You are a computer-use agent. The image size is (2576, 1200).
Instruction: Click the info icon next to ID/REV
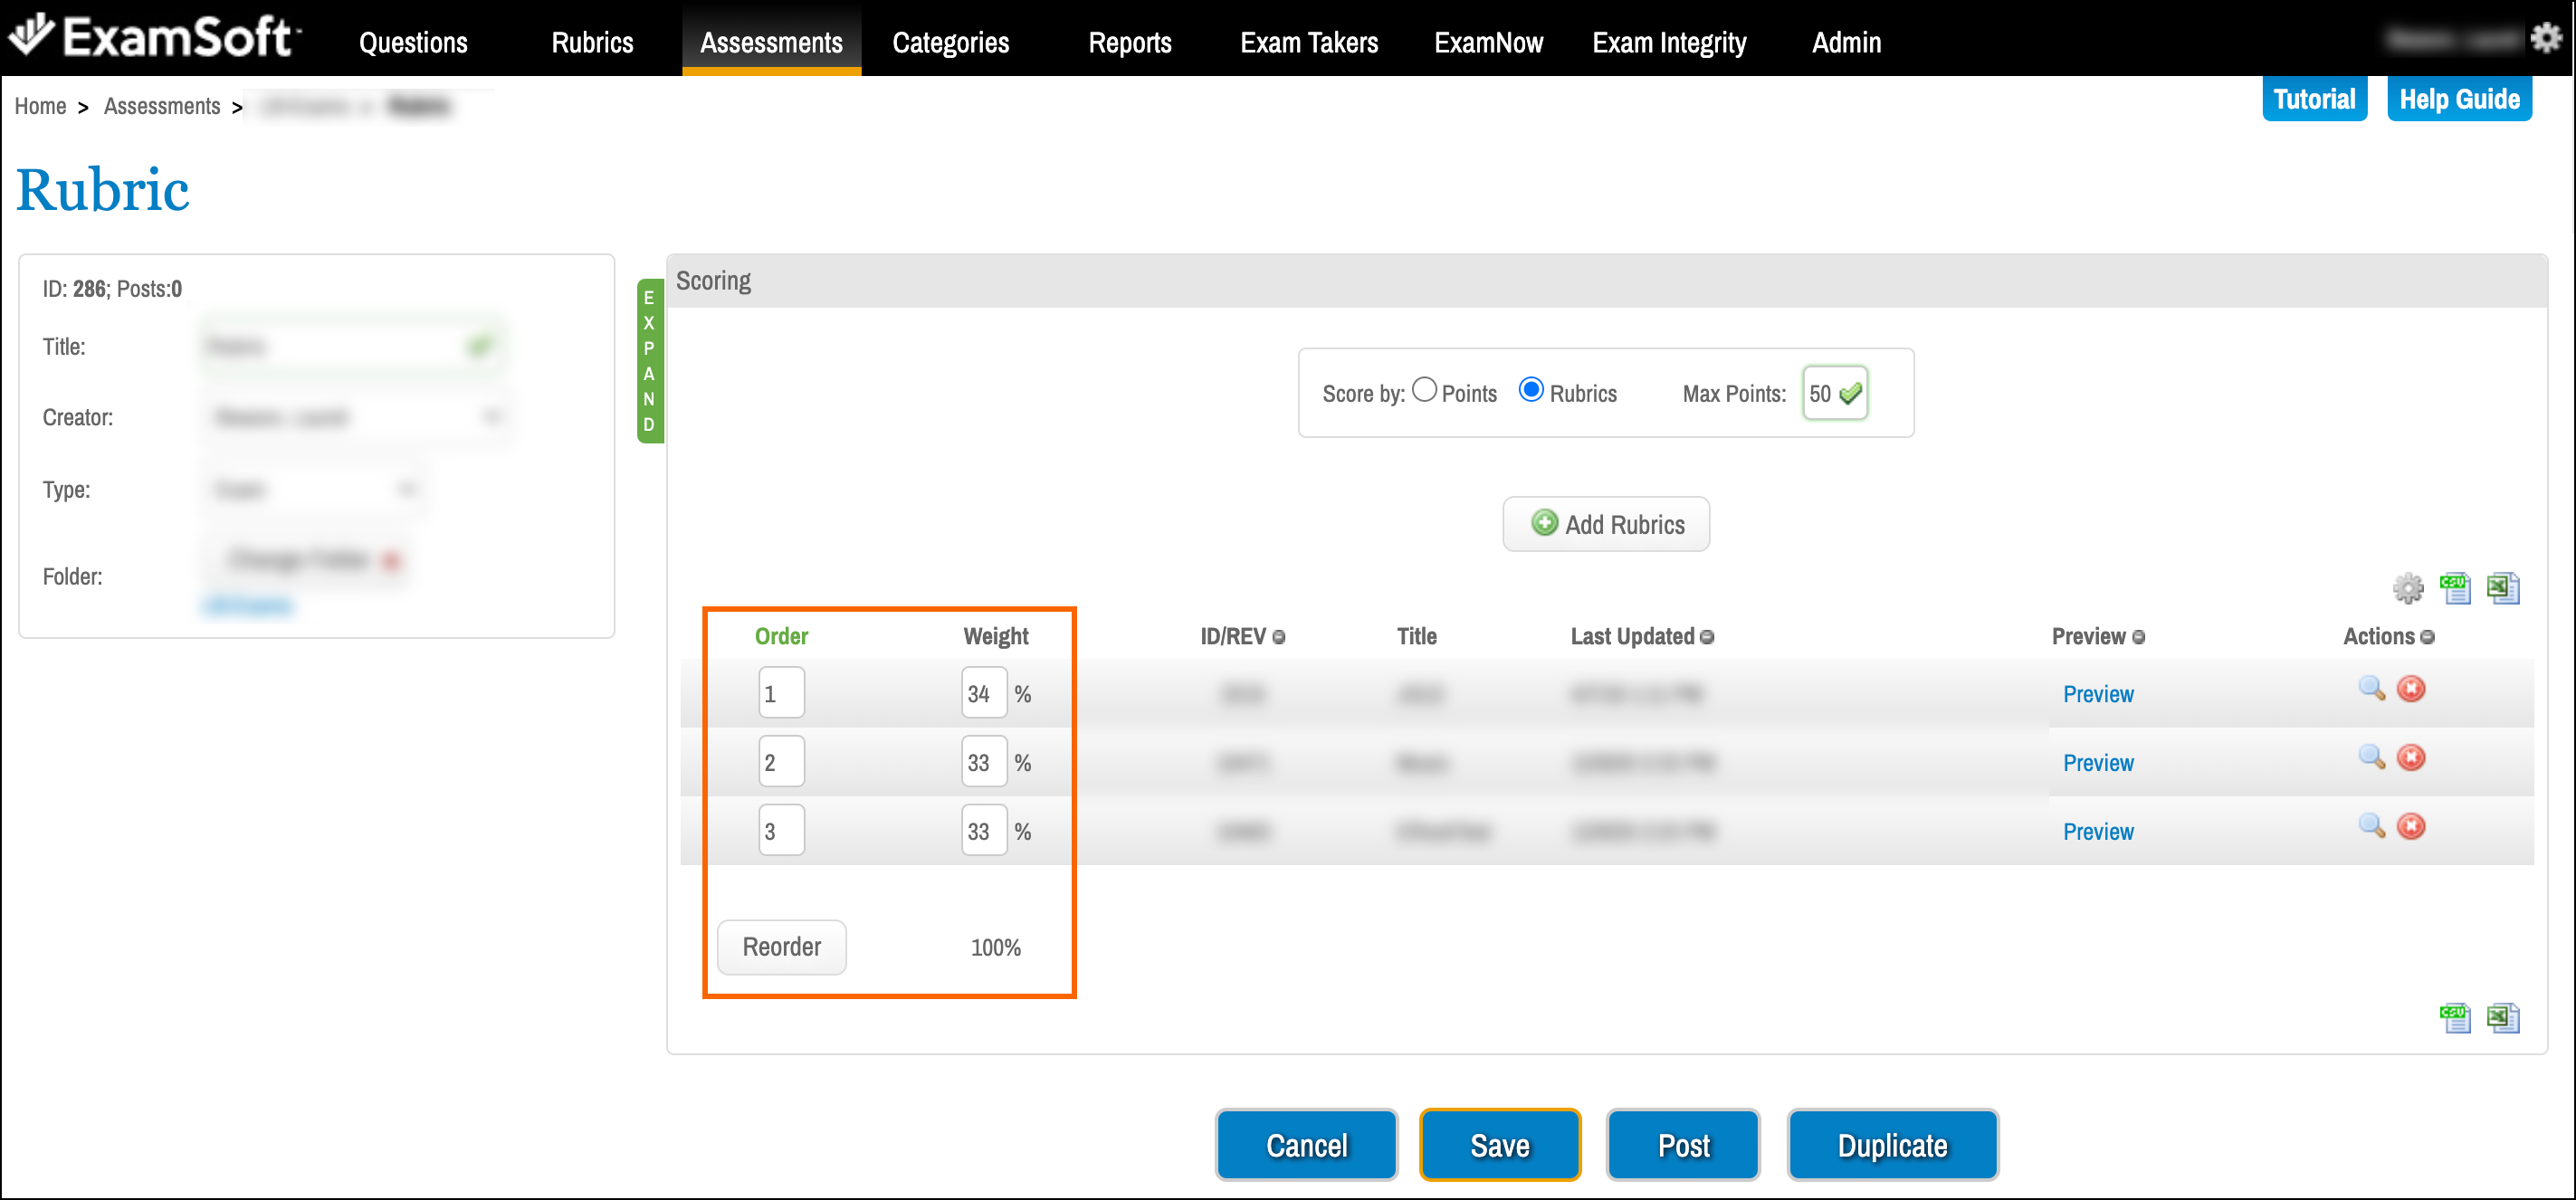point(1279,637)
